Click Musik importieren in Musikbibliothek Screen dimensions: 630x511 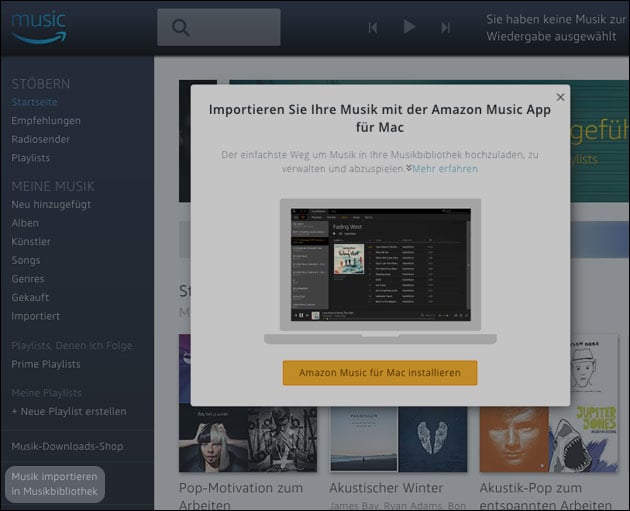55,484
